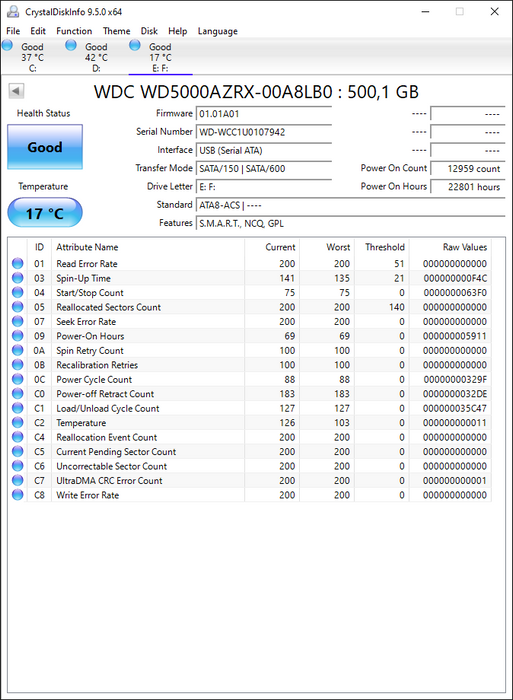Click raw value 000000000F4C
The width and height of the screenshot is (513, 700).
(455, 278)
